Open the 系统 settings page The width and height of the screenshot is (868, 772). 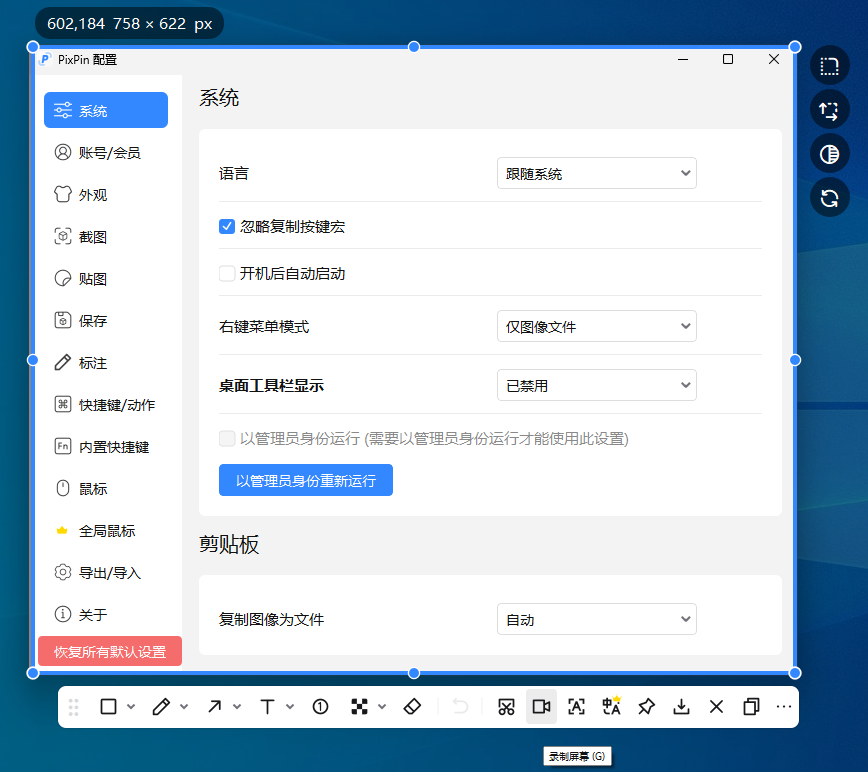point(106,110)
